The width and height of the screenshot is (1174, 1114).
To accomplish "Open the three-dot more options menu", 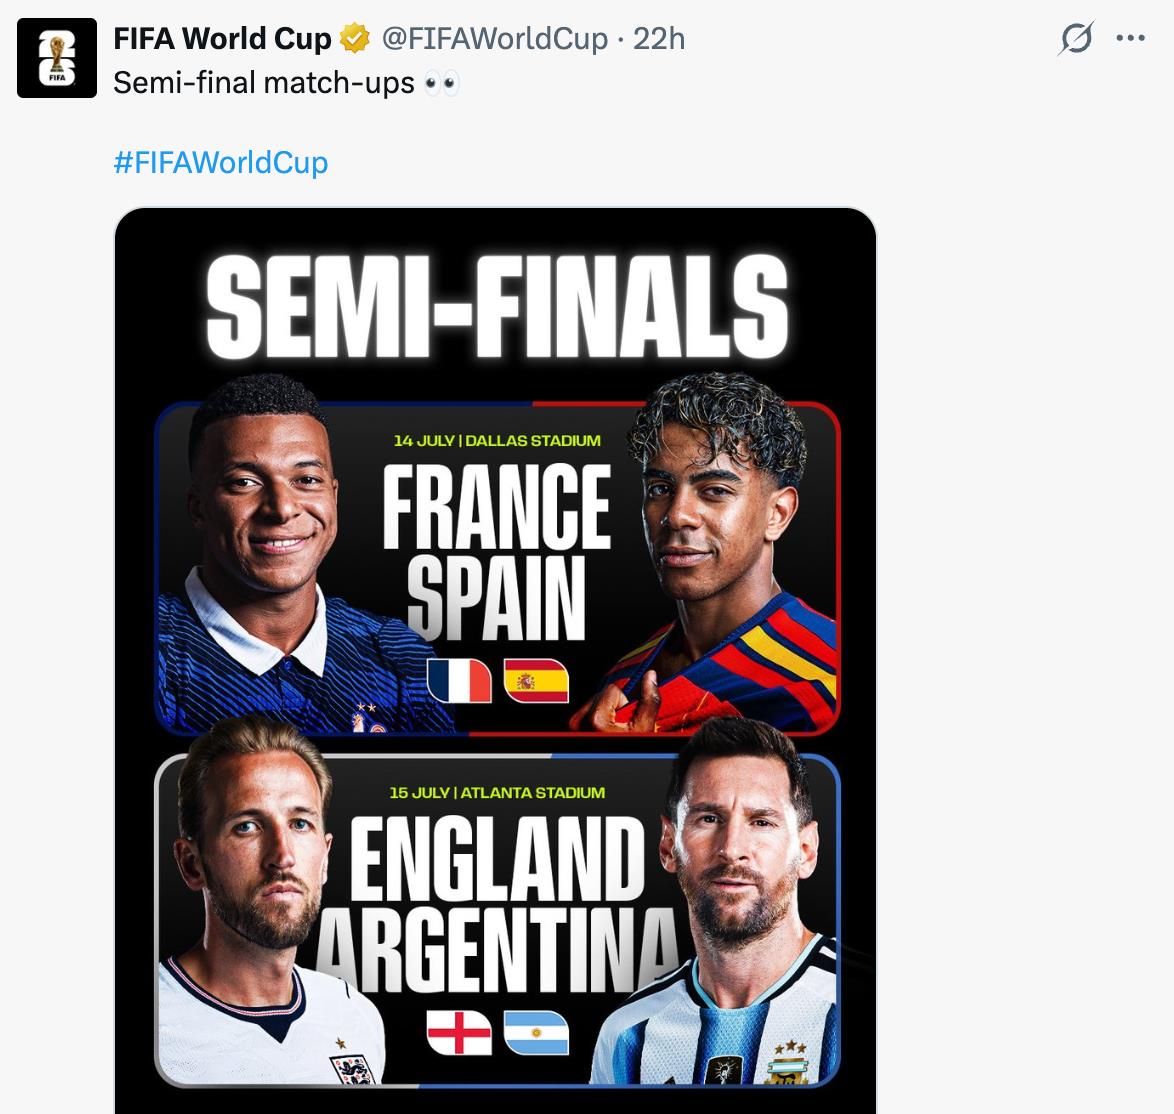I will coord(1130,37).
